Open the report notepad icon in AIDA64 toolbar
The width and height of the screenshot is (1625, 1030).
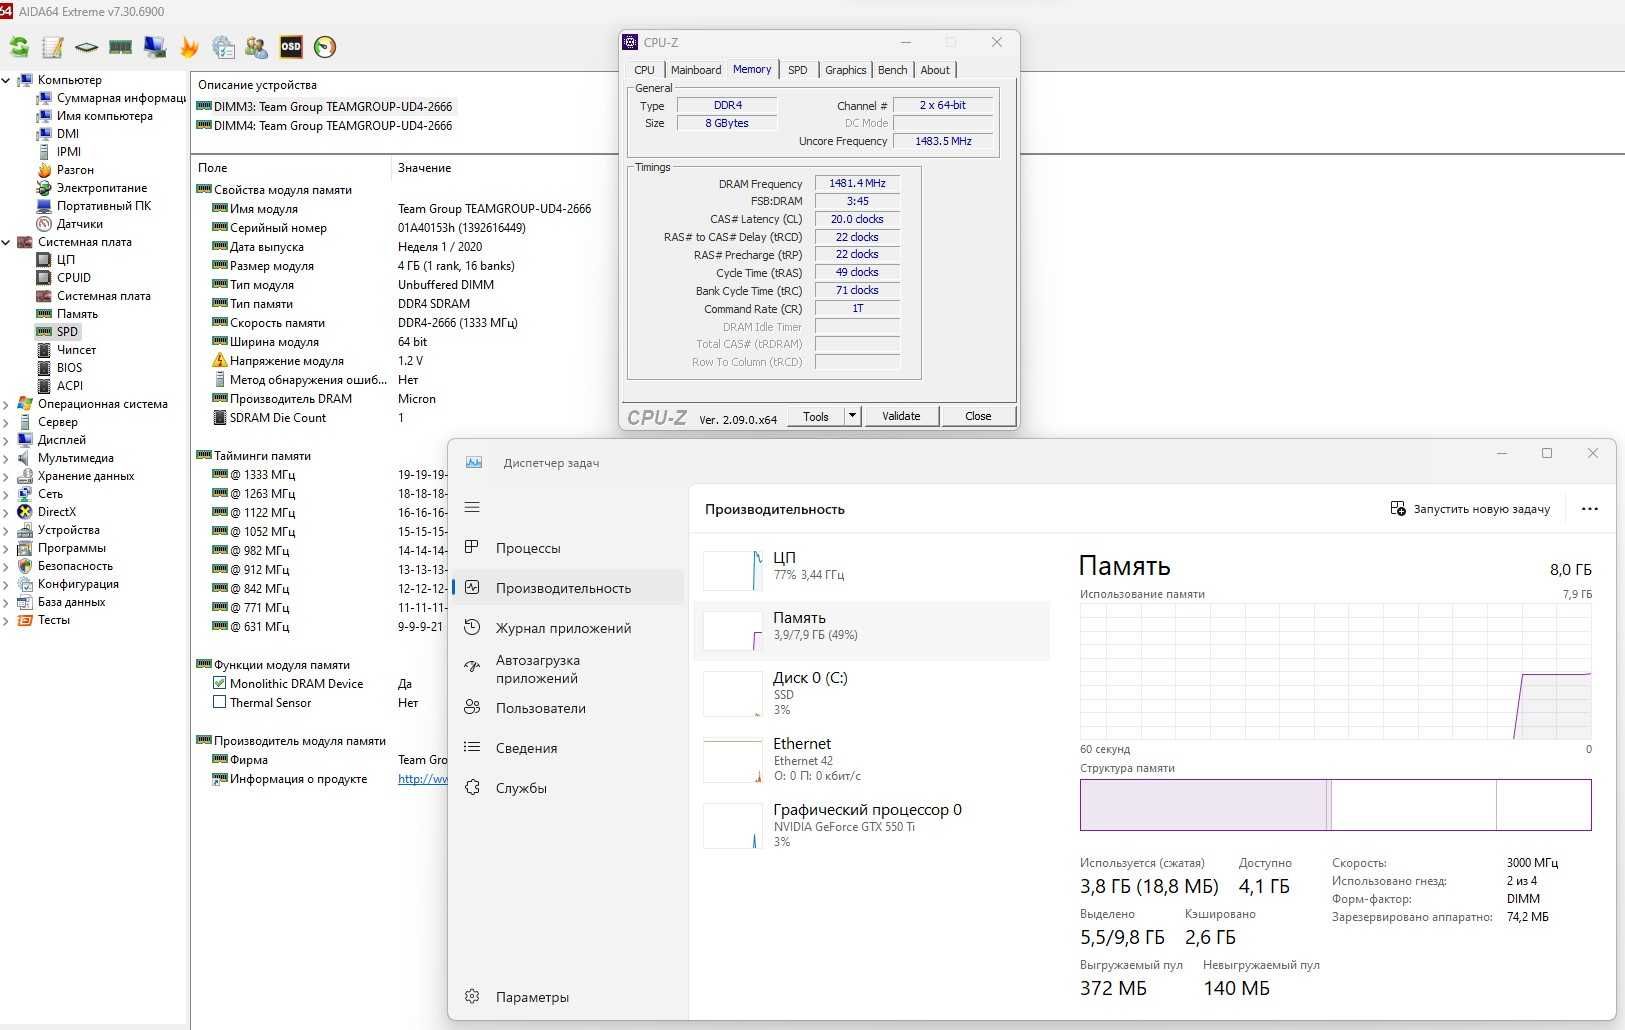tap(52, 47)
